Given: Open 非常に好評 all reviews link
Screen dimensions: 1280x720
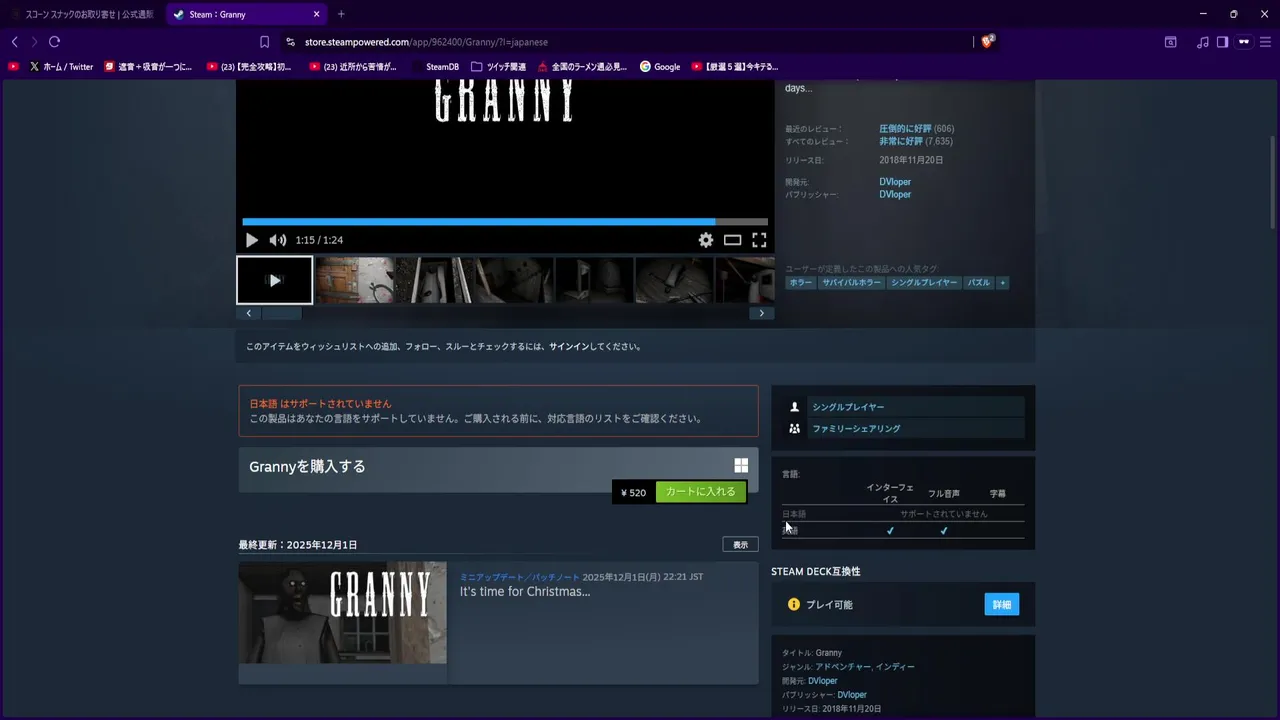Looking at the screenshot, I should [x=901, y=142].
